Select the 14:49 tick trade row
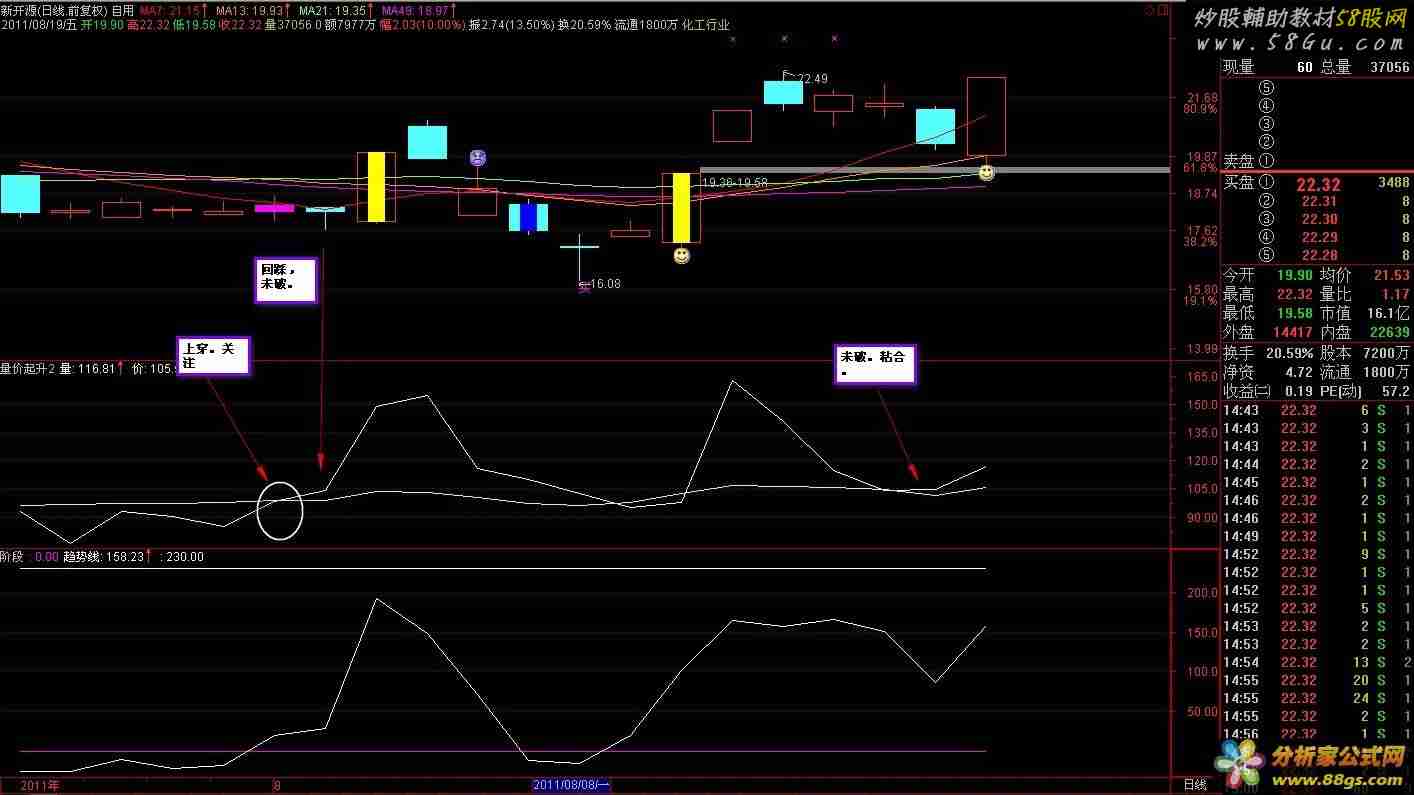Image resolution: width=1414 pixels, height=795 pixels. click(x=1316, y=536)
